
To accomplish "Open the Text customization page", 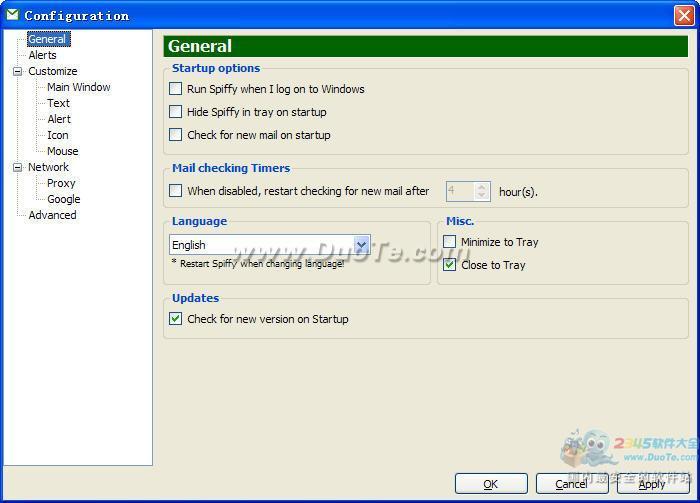I will [58, 104].
